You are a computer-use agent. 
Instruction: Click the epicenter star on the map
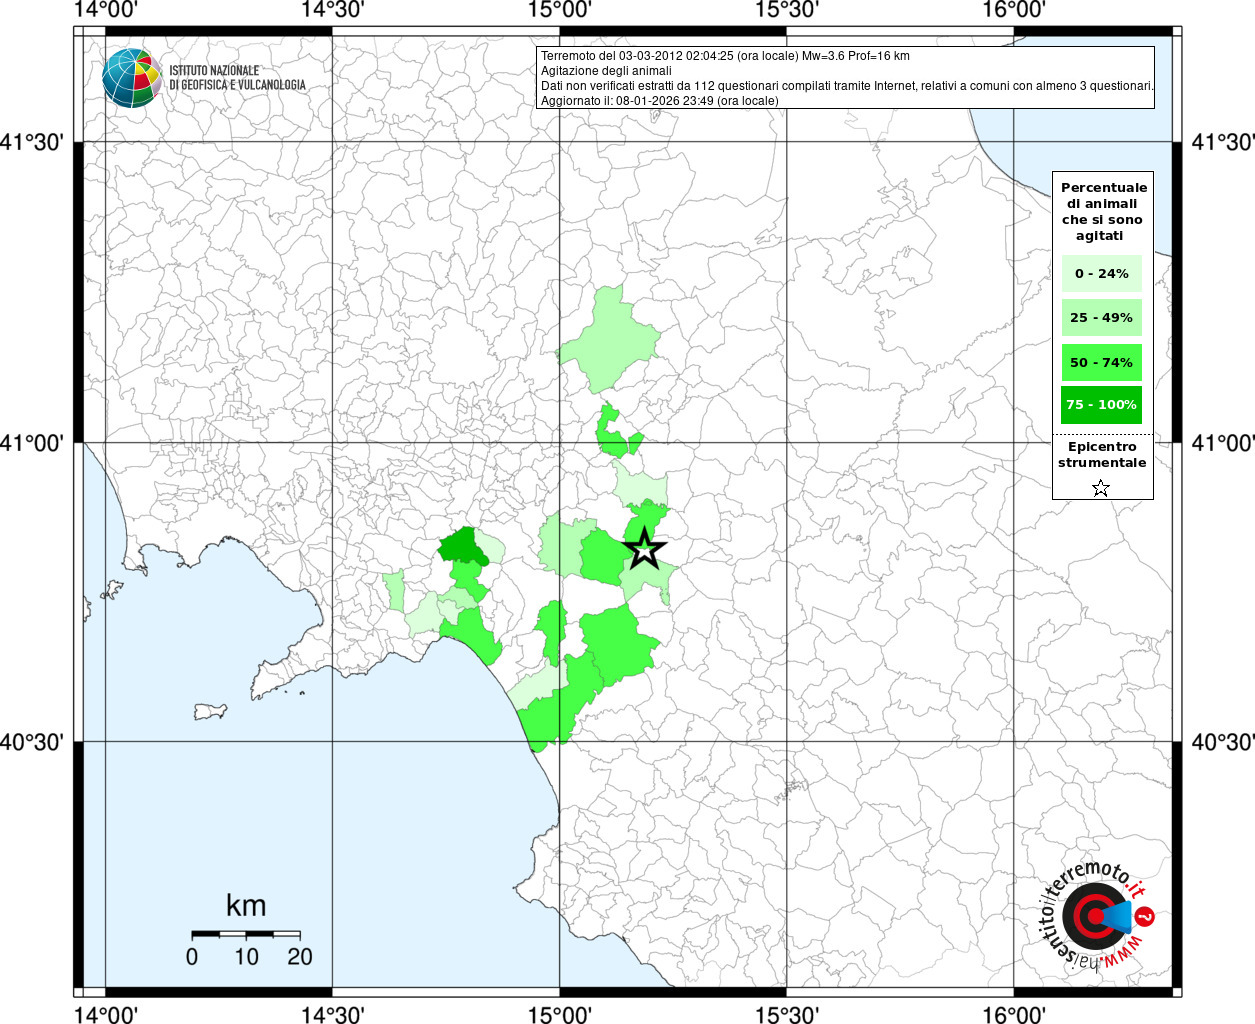coord(645,548)
